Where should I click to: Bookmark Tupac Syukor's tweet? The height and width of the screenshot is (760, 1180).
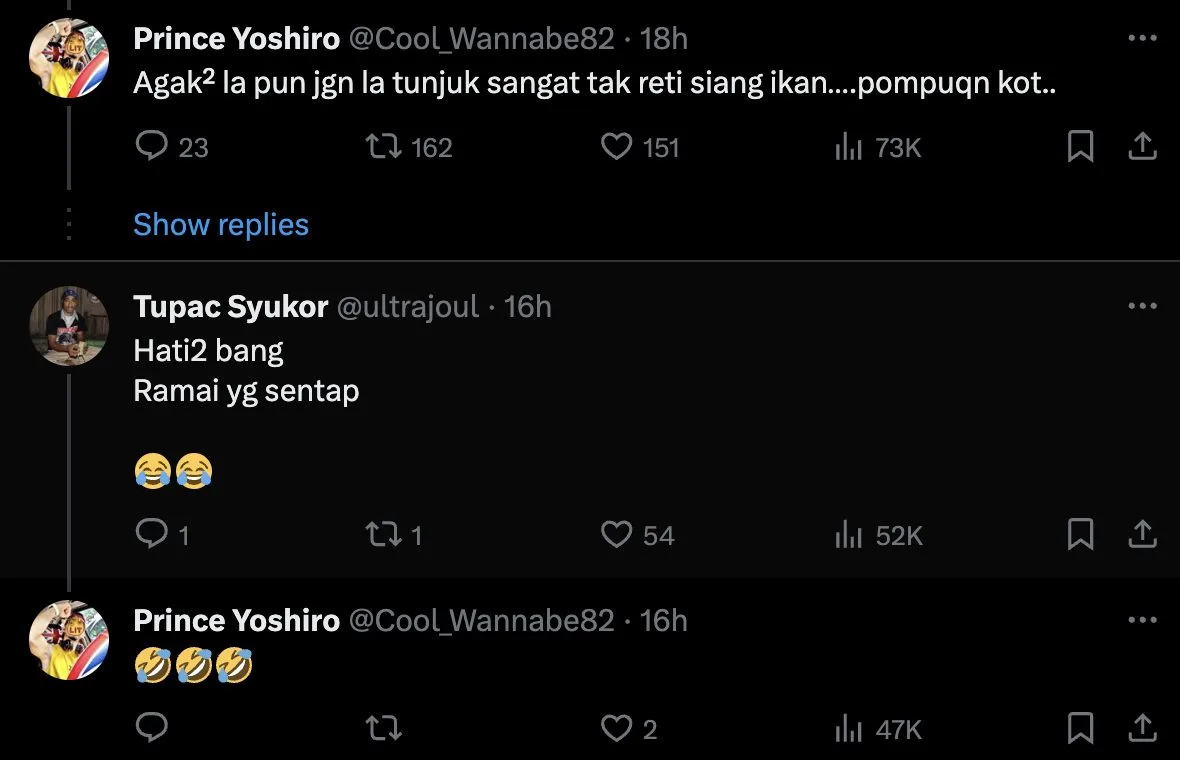1080,535
